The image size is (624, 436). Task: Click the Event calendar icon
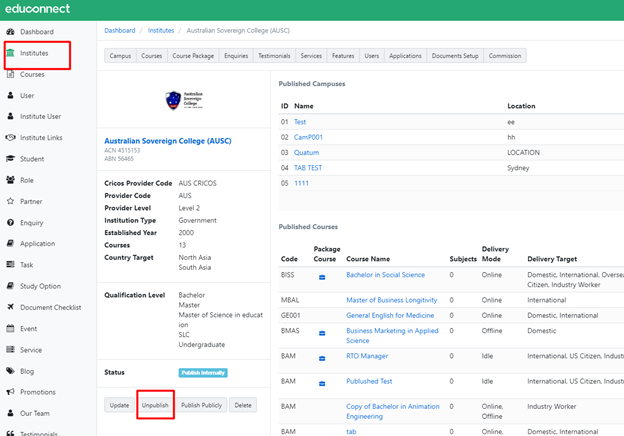10,328
